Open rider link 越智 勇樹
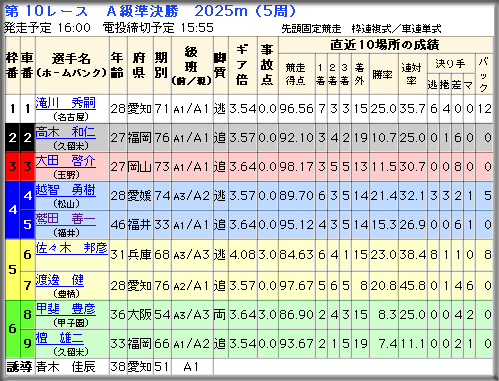The width and height of the screenshot is (499, 381). (66, 190)
